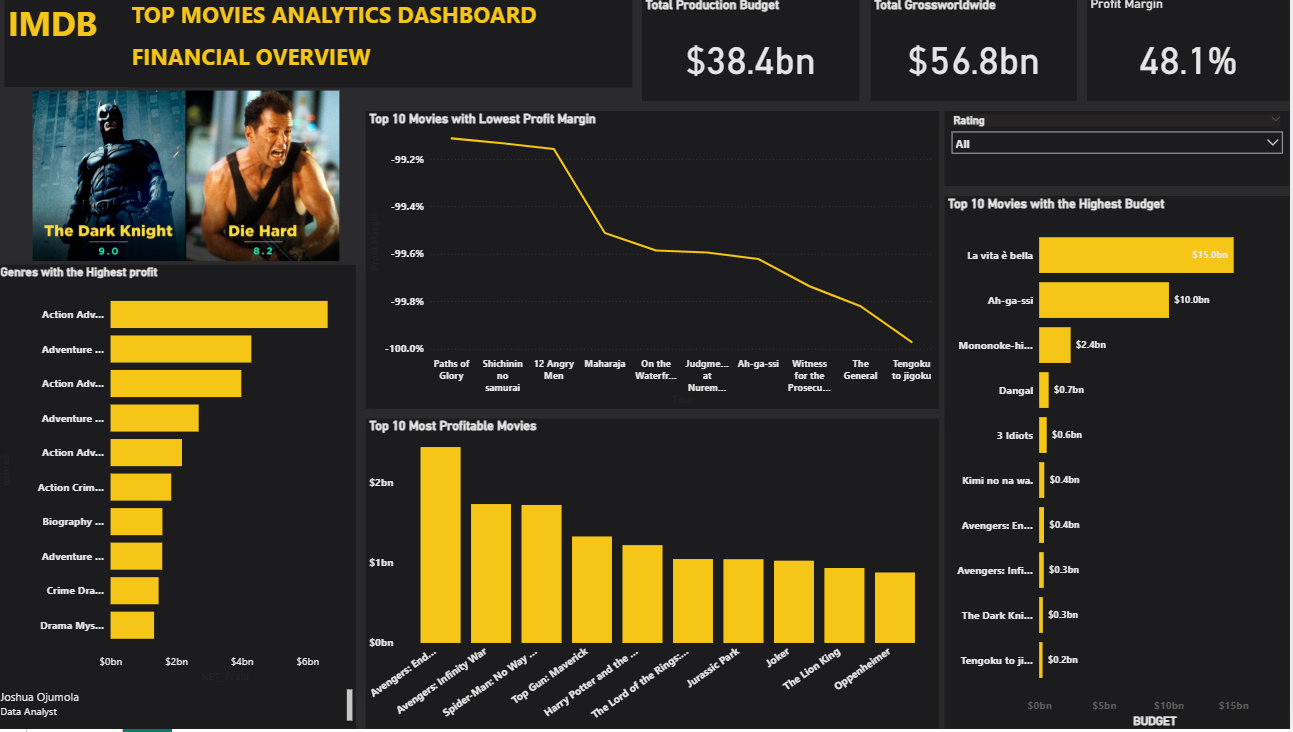The image size is (1293, 732).
Task: Select the Paths of Glory point on line chart
Action: pyautogui.click(x=452, y=139)
